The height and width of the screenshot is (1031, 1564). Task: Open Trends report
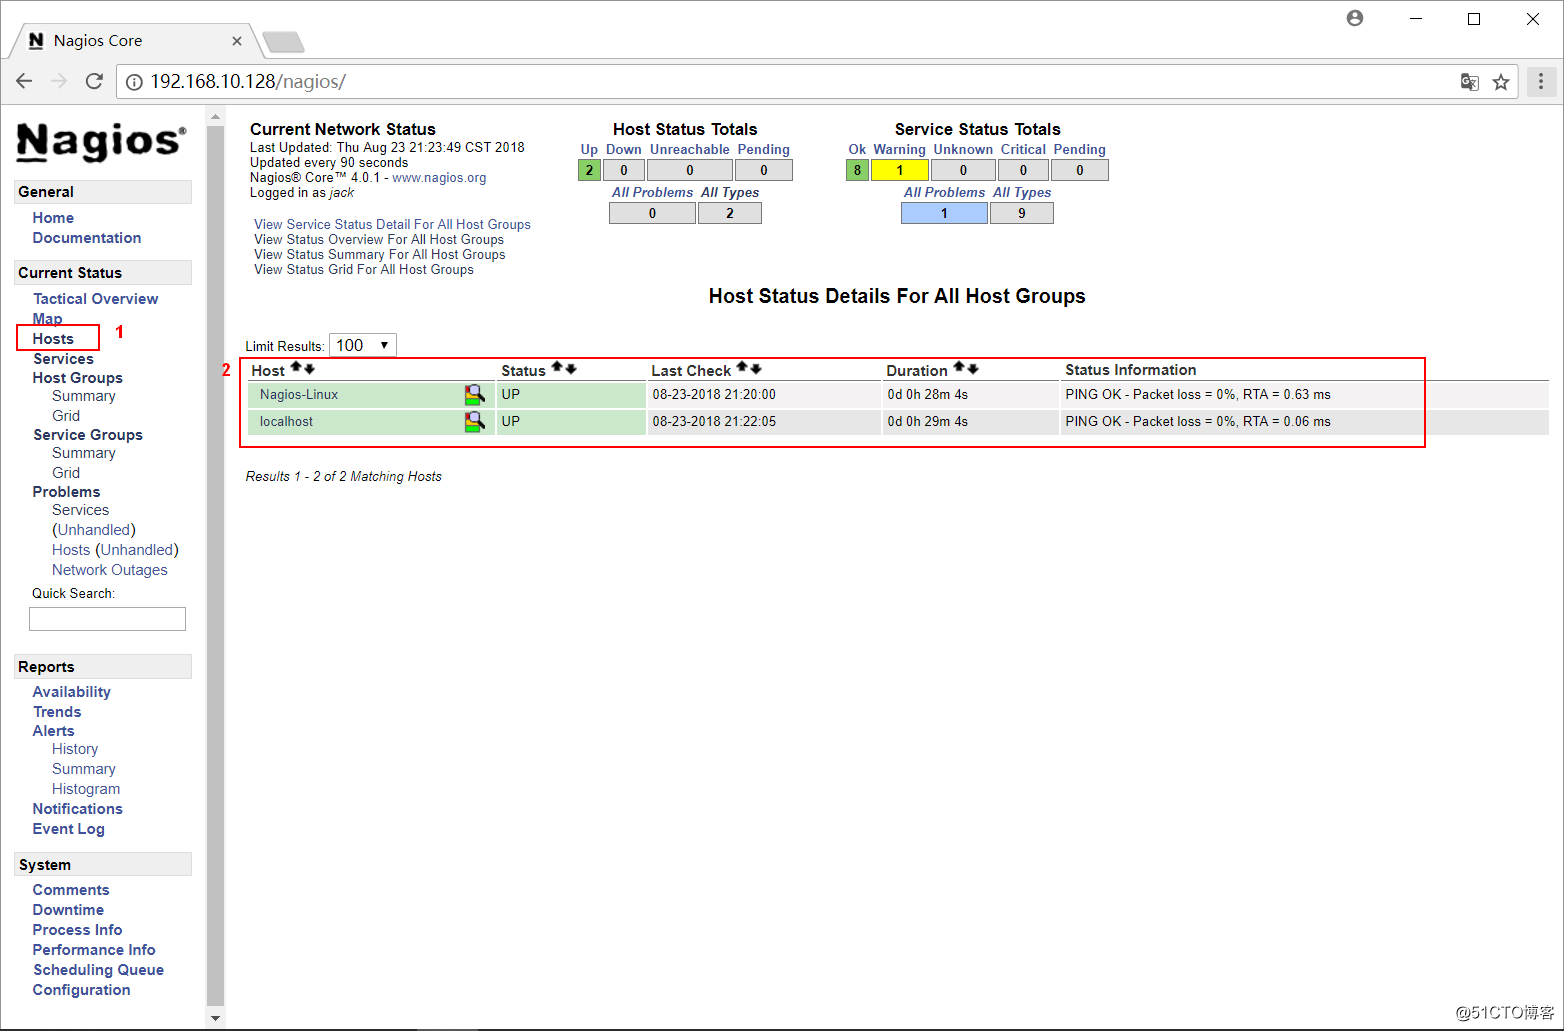tap(57, 712)
